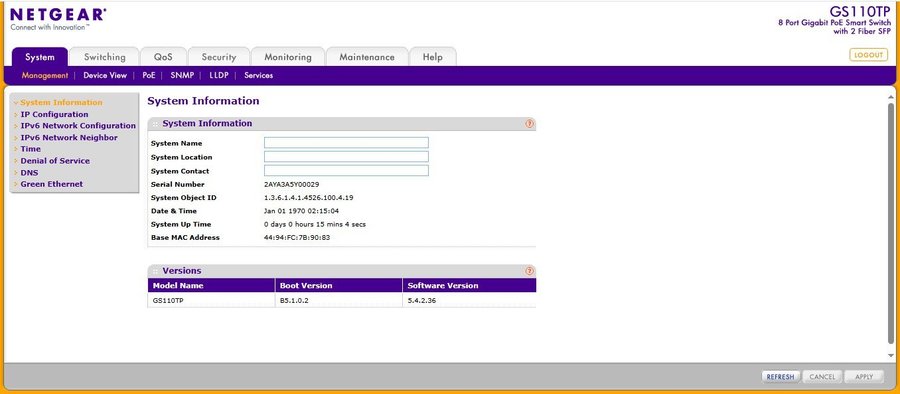
Task: Open the Help tab
Action: tap(433, 57)
